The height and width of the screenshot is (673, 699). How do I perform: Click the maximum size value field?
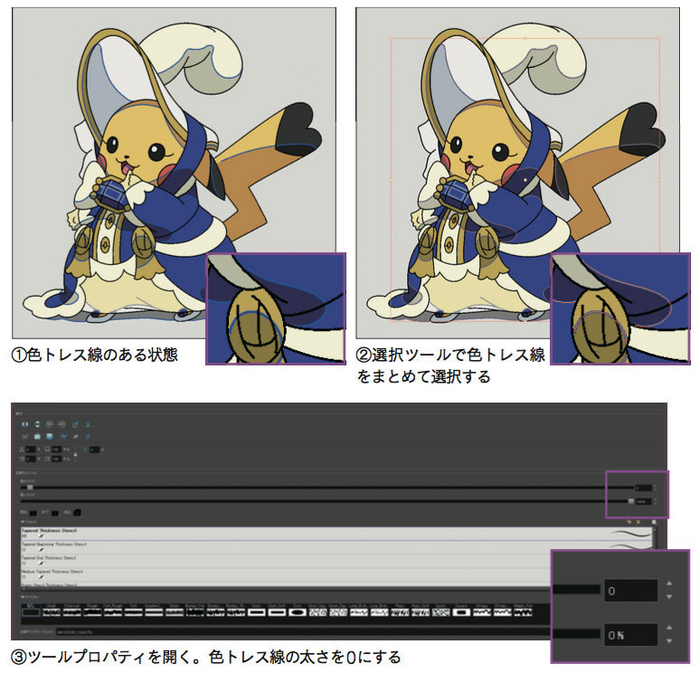(x=643, y=488)
